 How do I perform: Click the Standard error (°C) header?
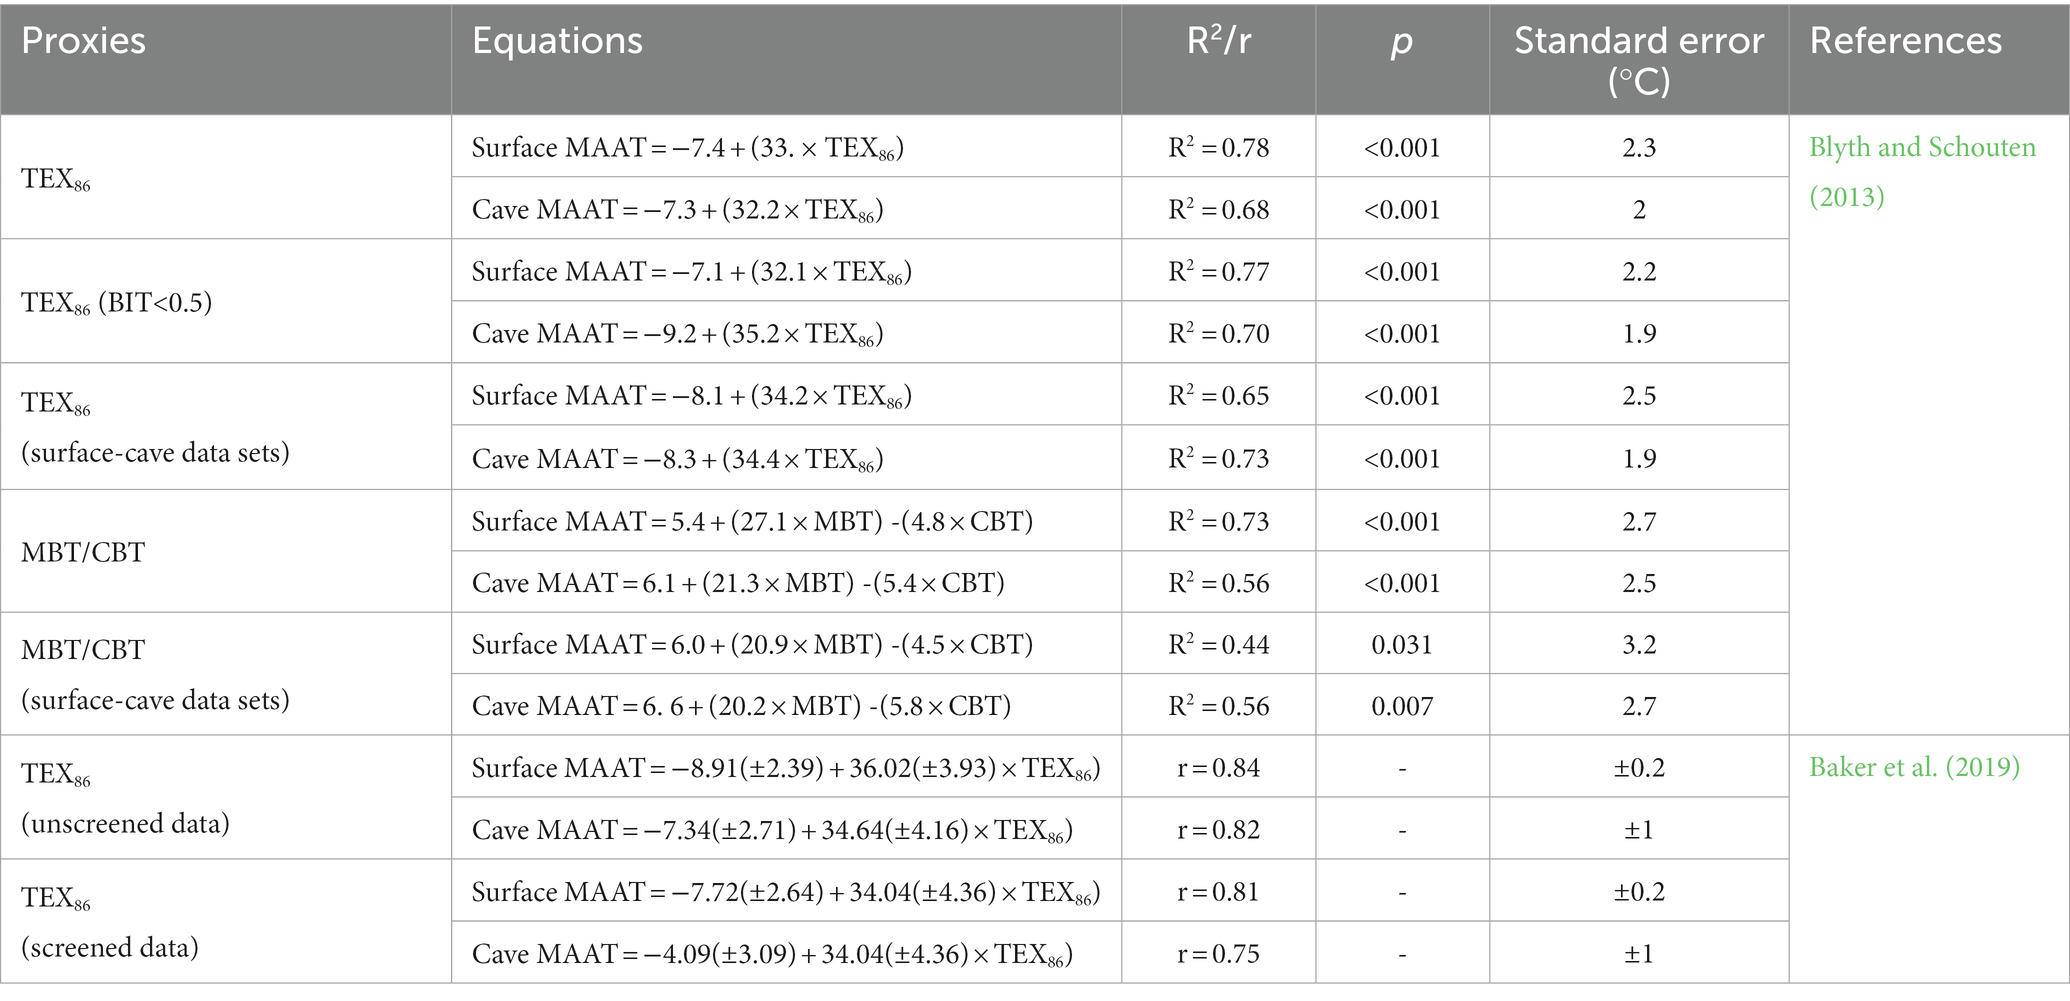click(1639, 60)
